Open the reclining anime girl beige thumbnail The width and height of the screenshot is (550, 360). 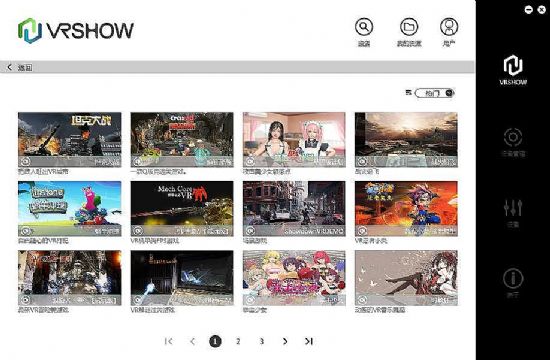click(406, 278)
